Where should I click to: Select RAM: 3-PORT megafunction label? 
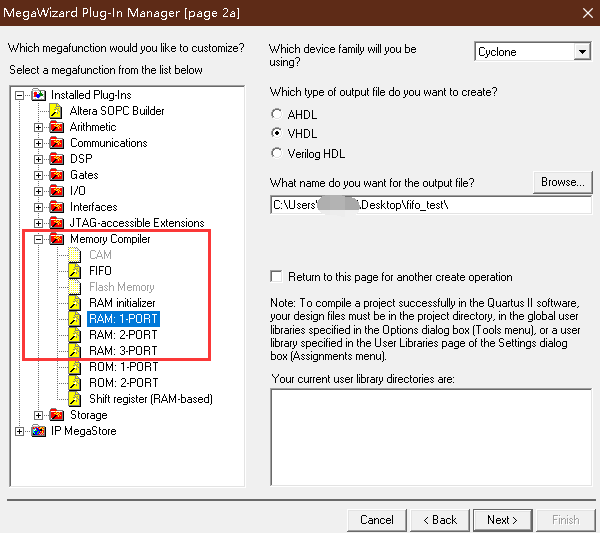click(x=123, y=351)
